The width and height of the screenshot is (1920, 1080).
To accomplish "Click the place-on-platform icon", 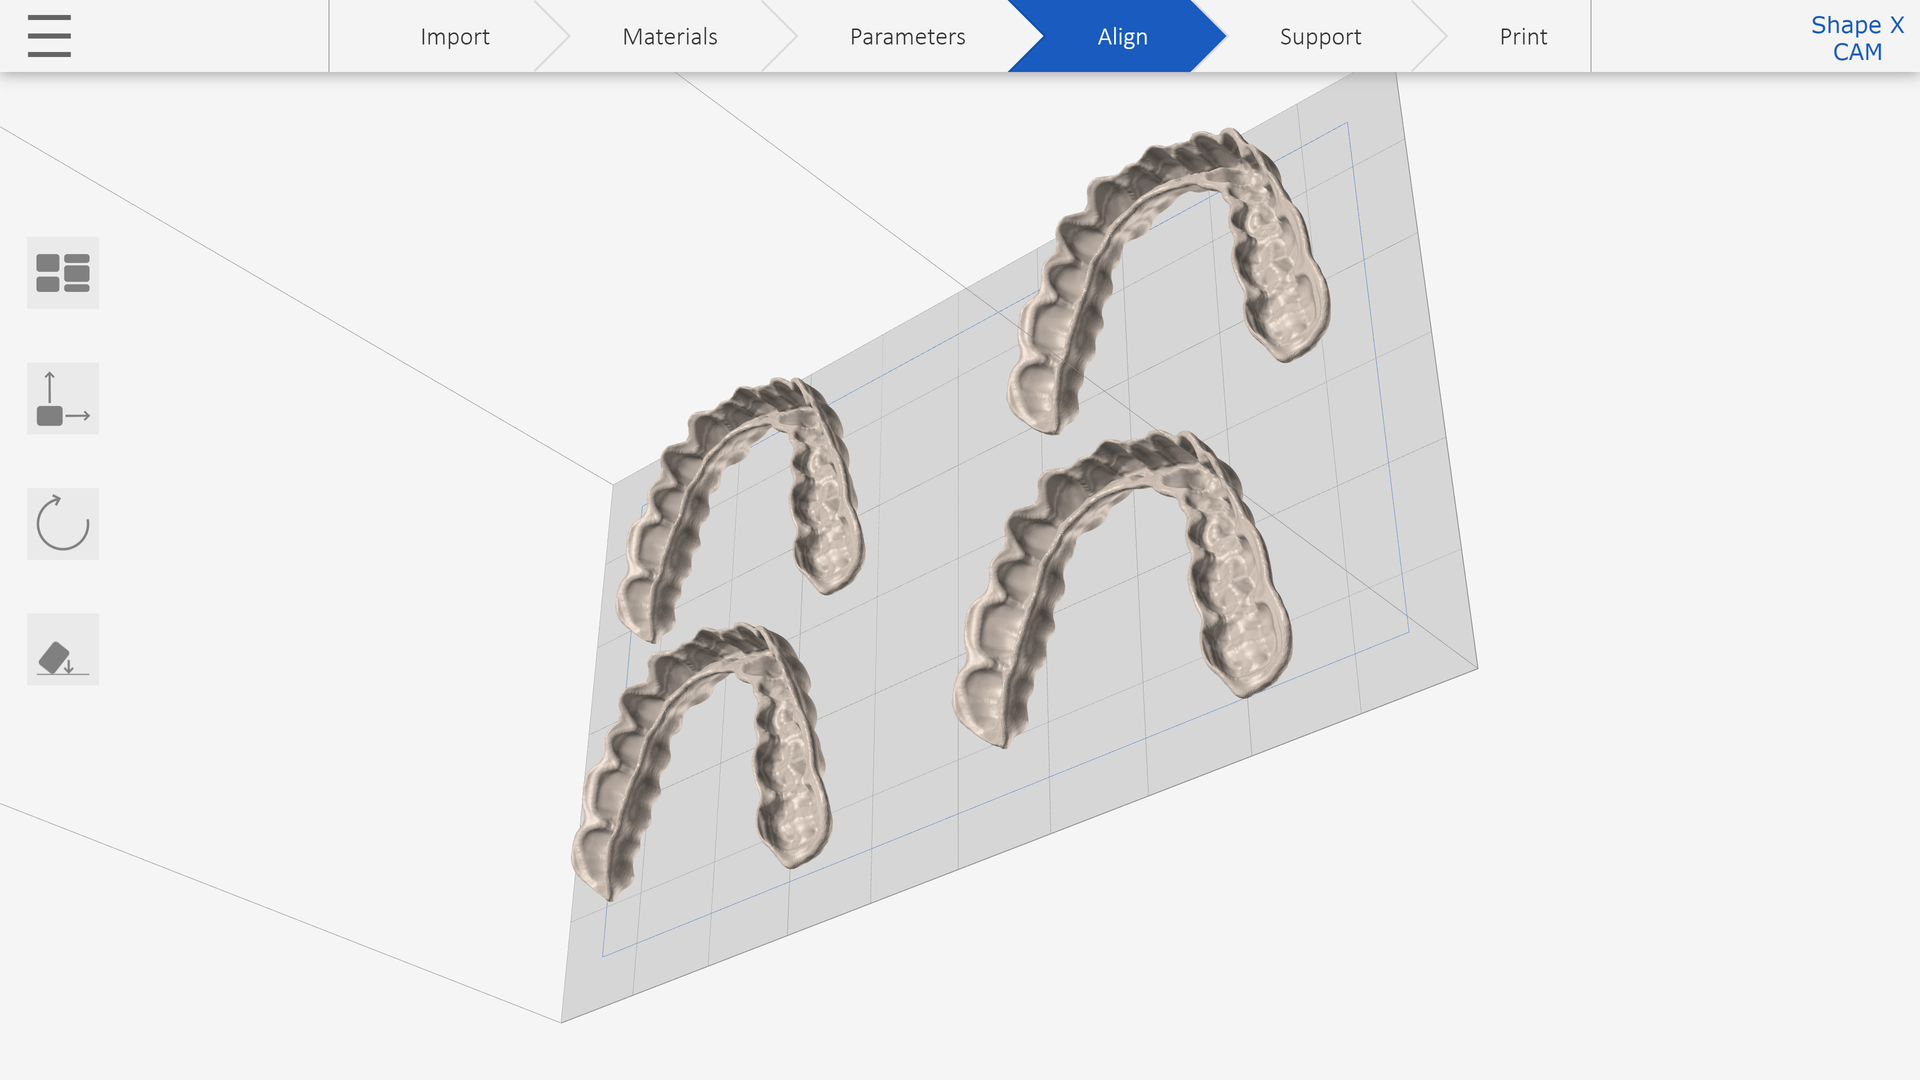I will [63, 650].
